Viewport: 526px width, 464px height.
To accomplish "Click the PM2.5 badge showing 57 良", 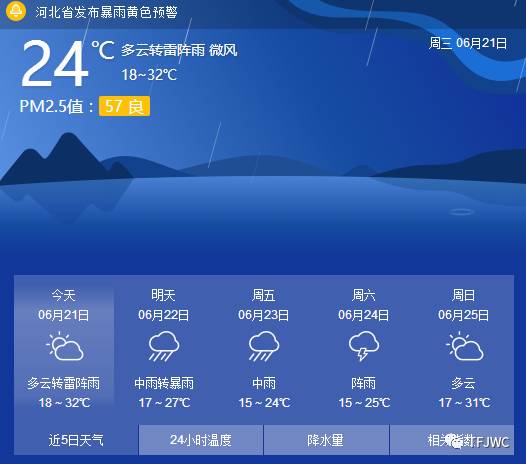I will coord(124,106).
